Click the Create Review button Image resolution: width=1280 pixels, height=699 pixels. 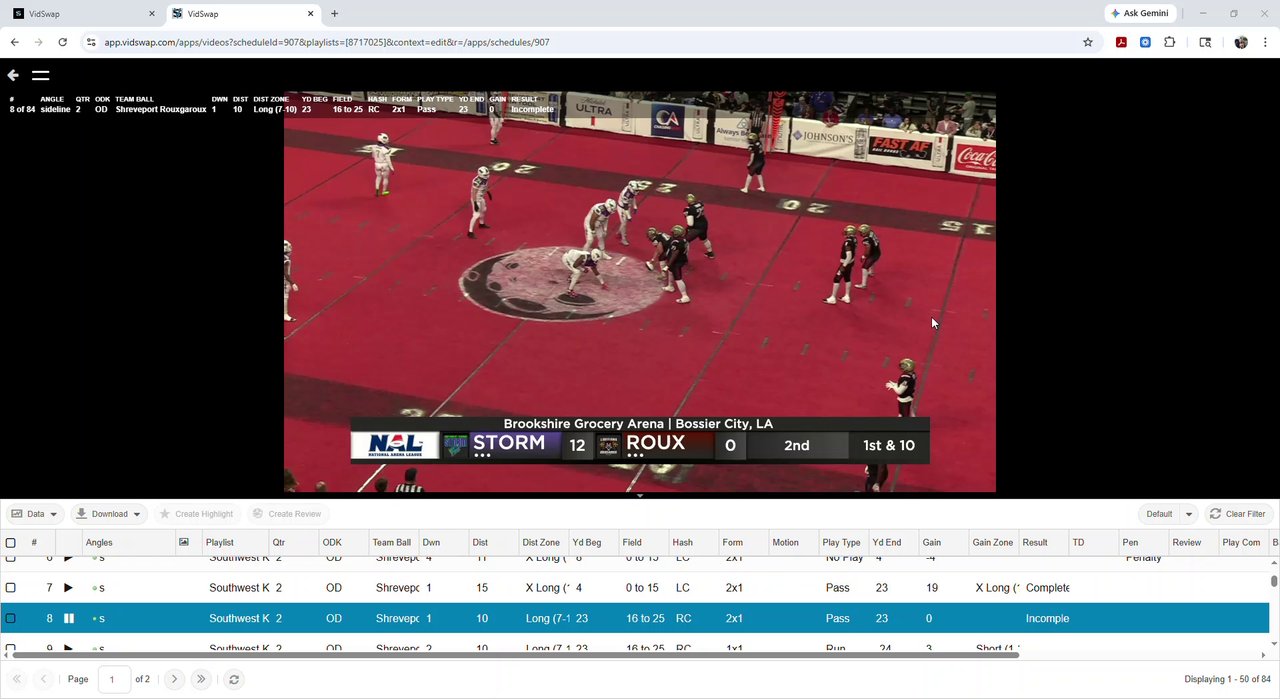(x=287, y=514)
